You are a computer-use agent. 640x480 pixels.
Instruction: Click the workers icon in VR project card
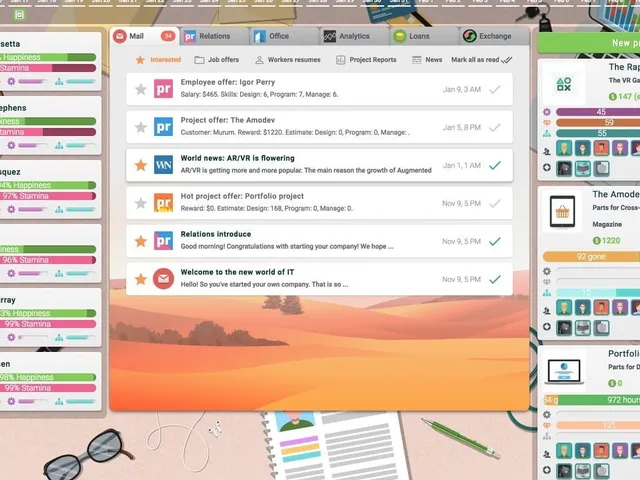pyautogui.click(x=547, y=151)
